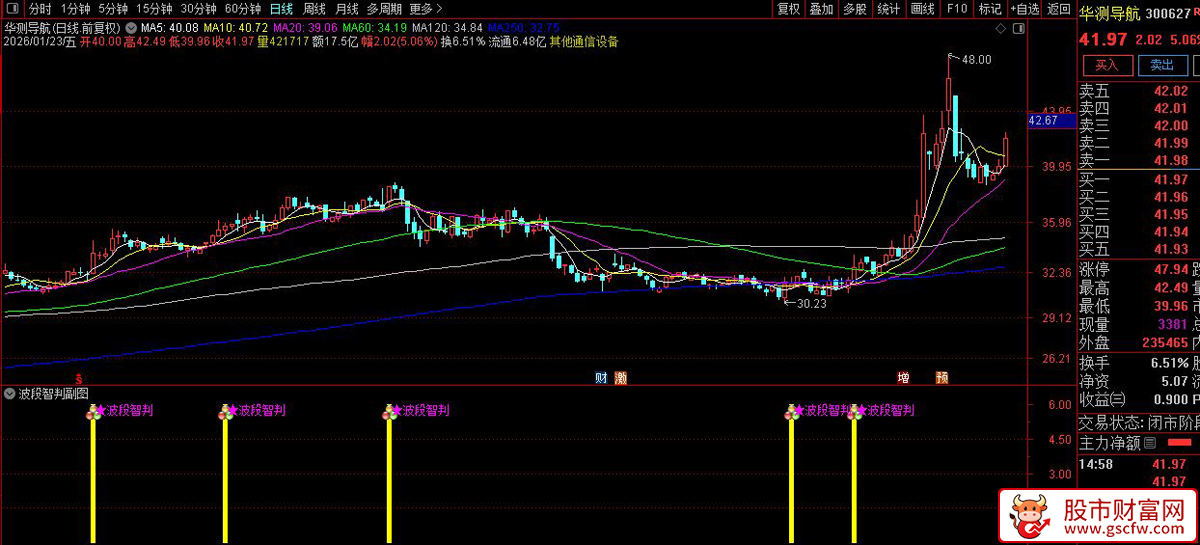Click the 卖五 price 42.02

(x=1171, y=91)
